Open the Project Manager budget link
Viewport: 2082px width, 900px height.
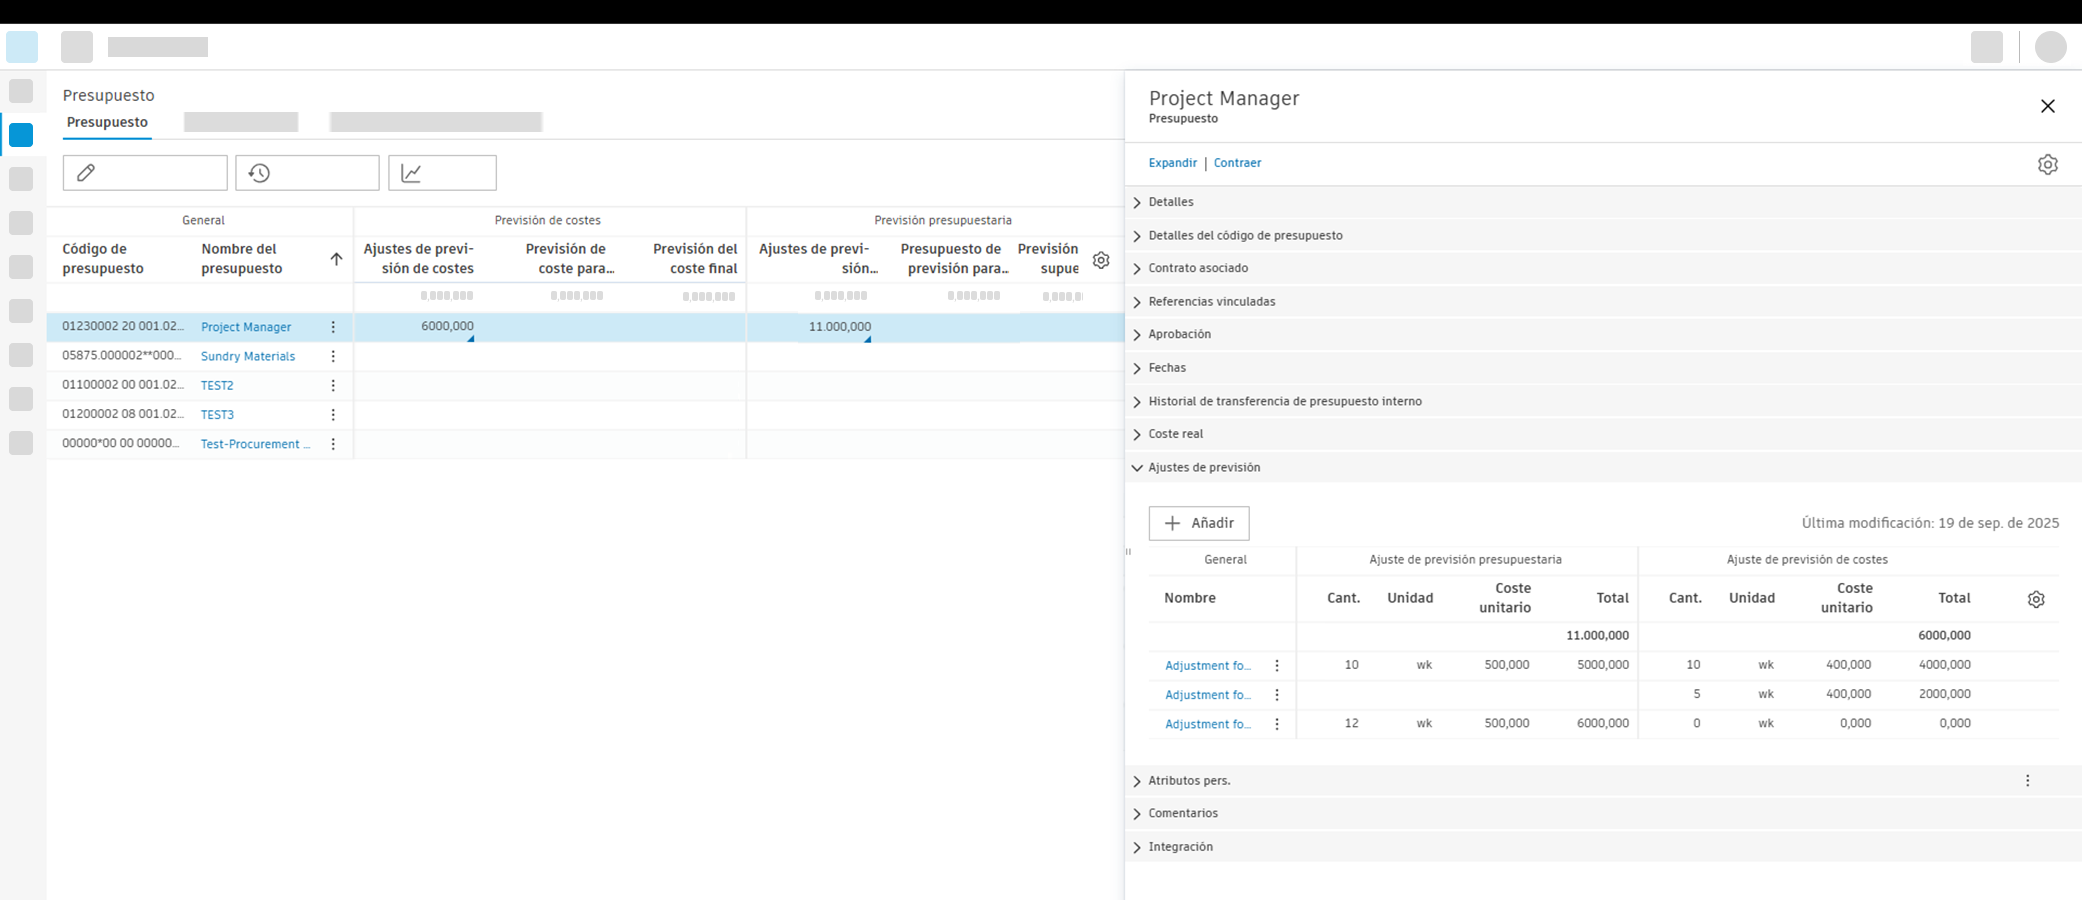click(246, 327)
